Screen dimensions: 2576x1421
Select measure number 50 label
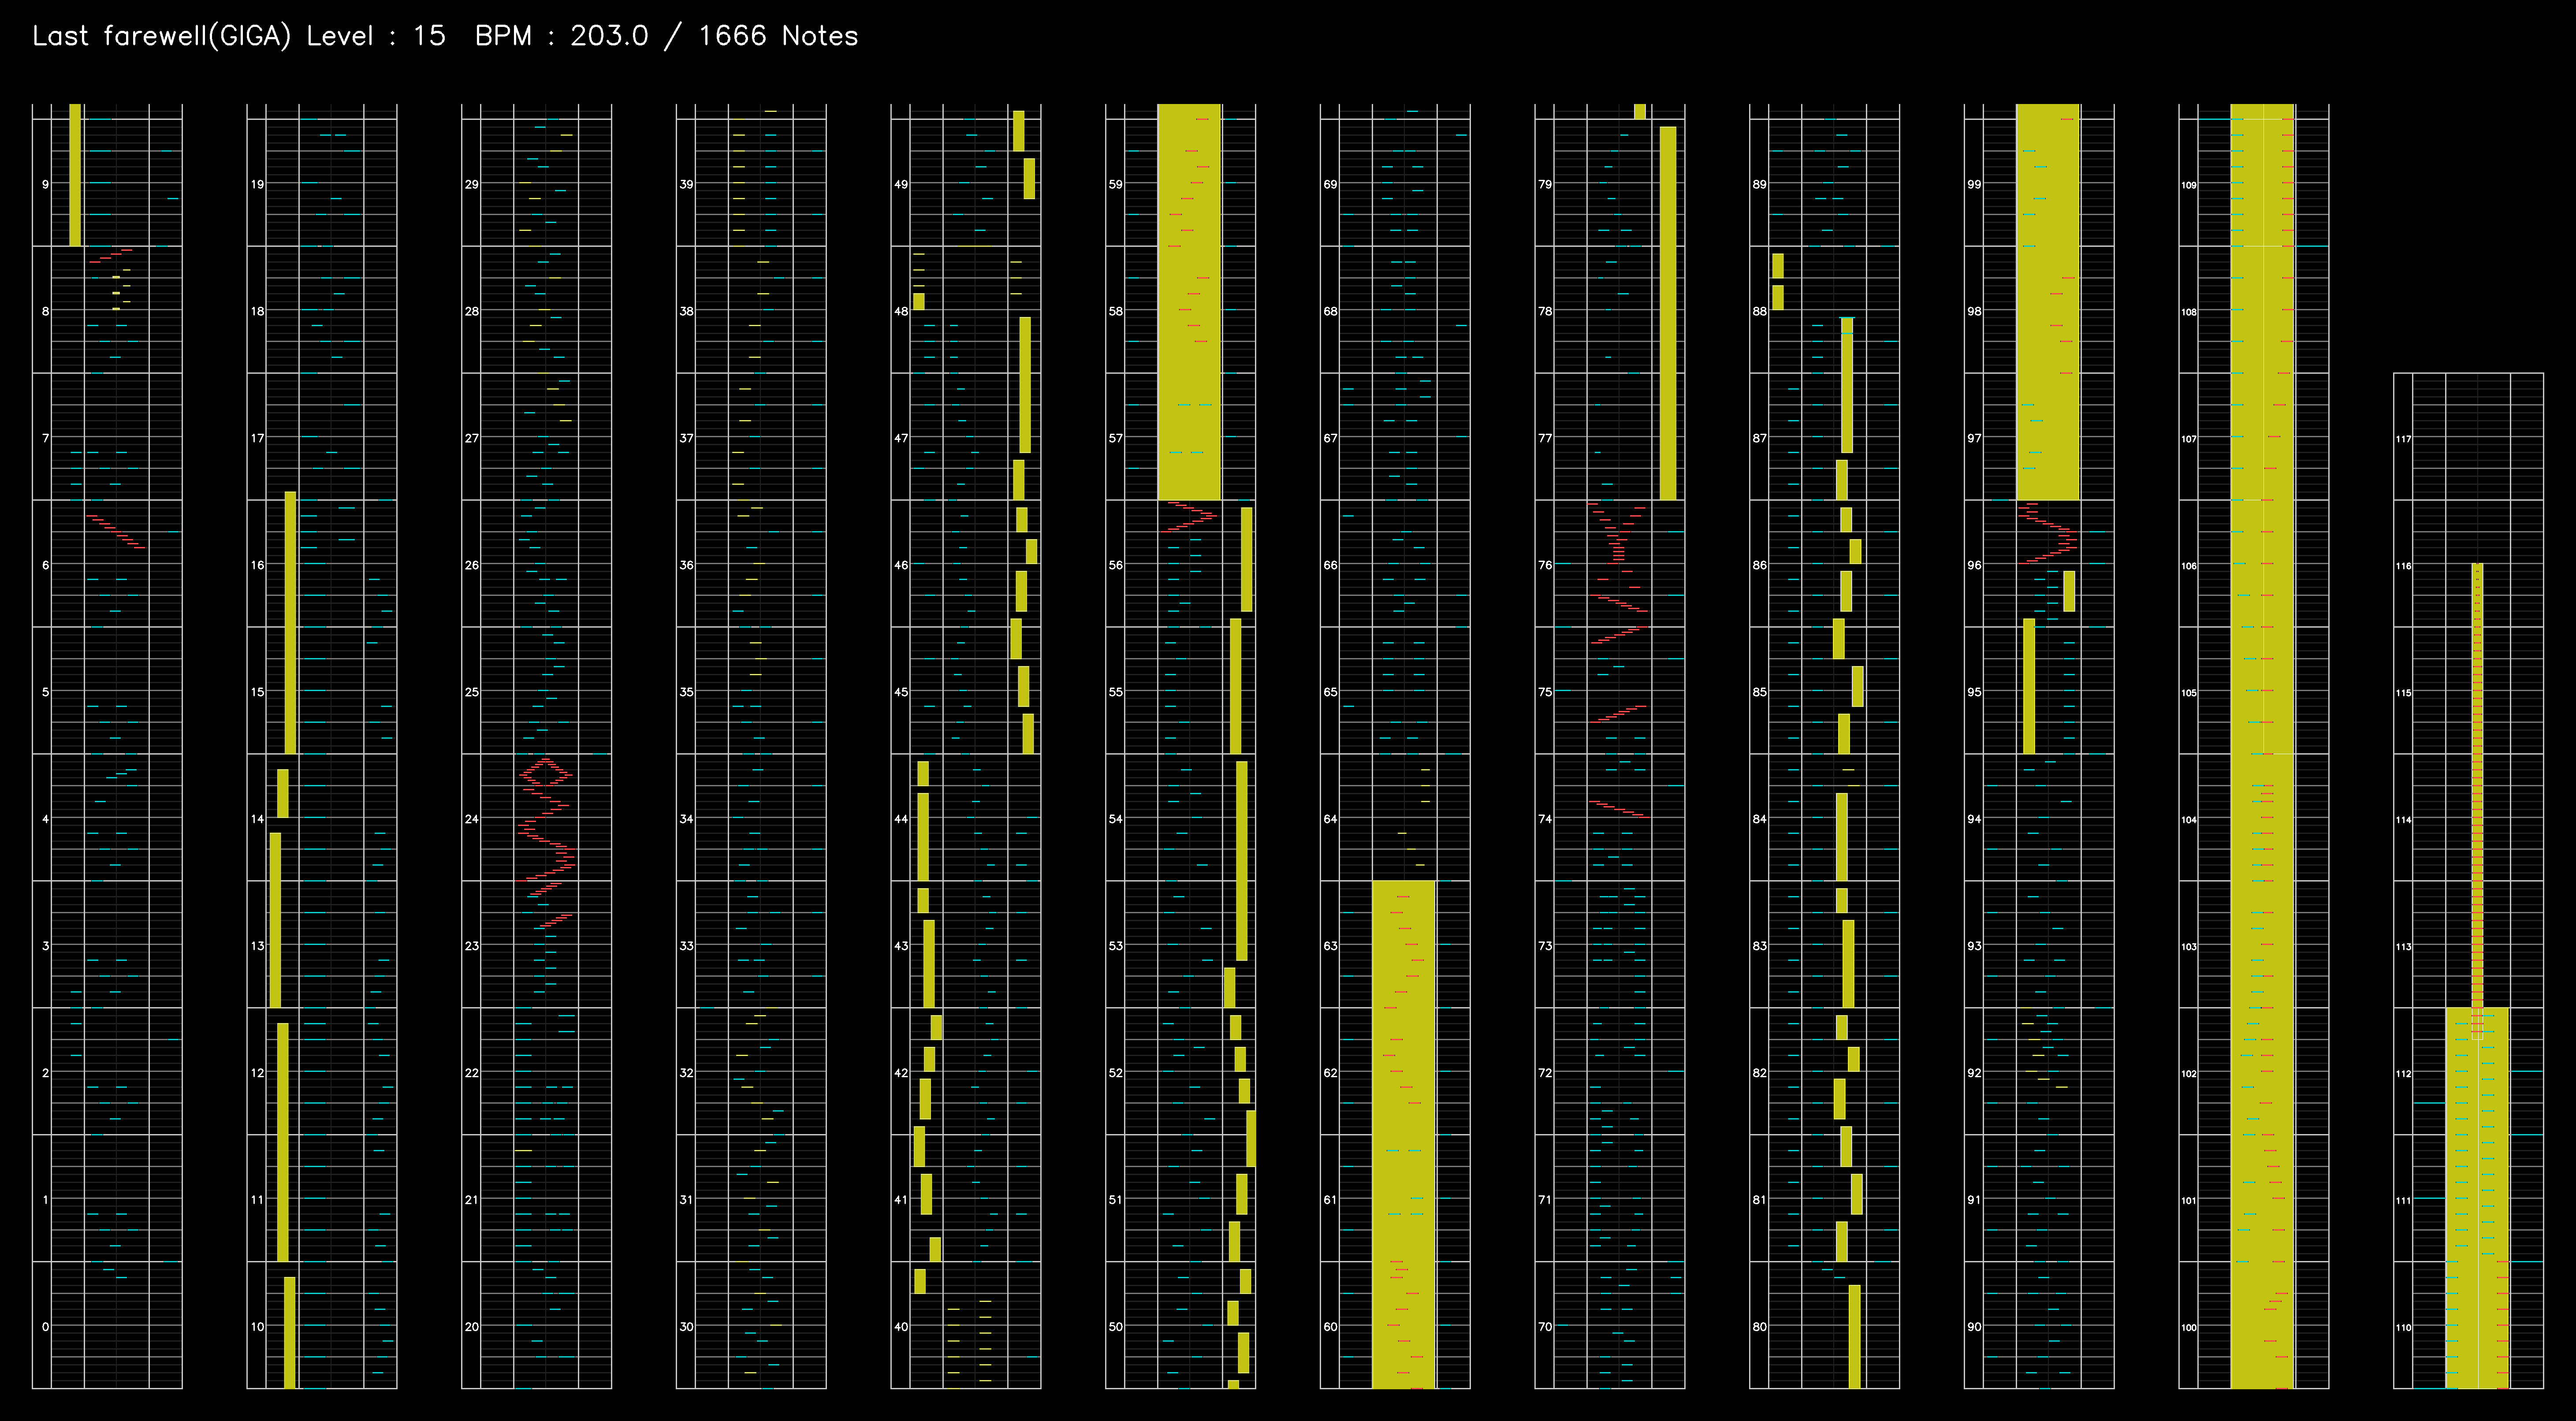click(1116, 1326)
